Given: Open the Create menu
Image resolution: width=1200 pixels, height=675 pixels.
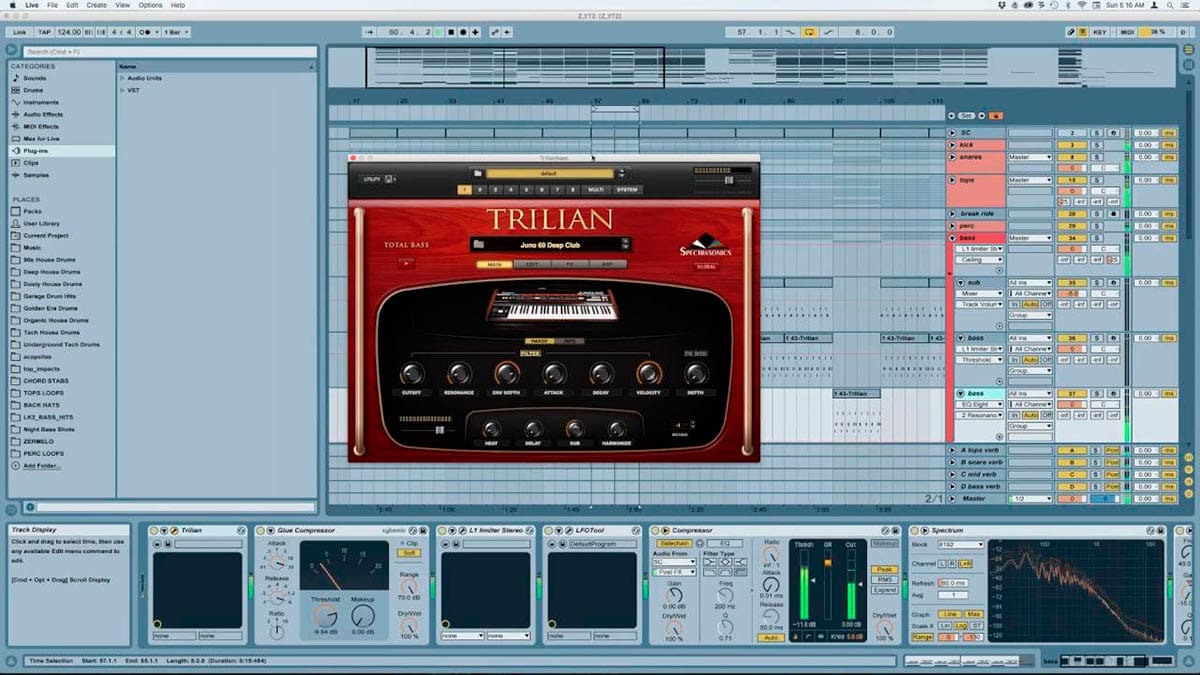Looking at the screenshot, I should pyautogui.click(x=96, y=5).
